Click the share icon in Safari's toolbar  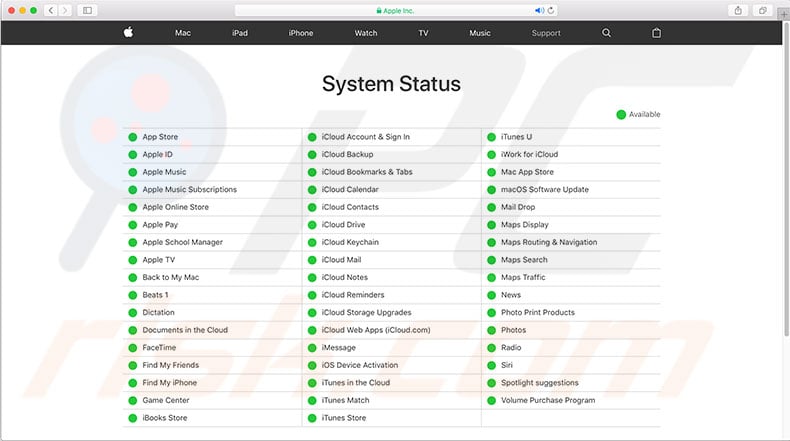(738, 10)
